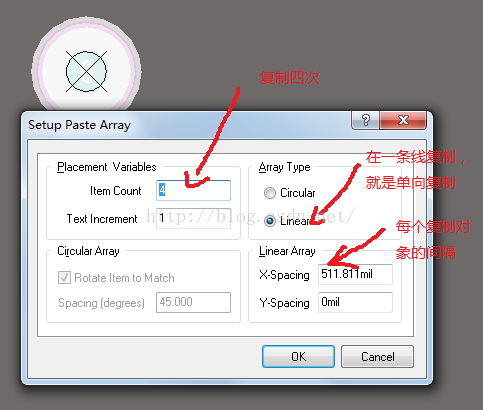
Task: Click the Placement Variables group label
Action: pos(107,167)
